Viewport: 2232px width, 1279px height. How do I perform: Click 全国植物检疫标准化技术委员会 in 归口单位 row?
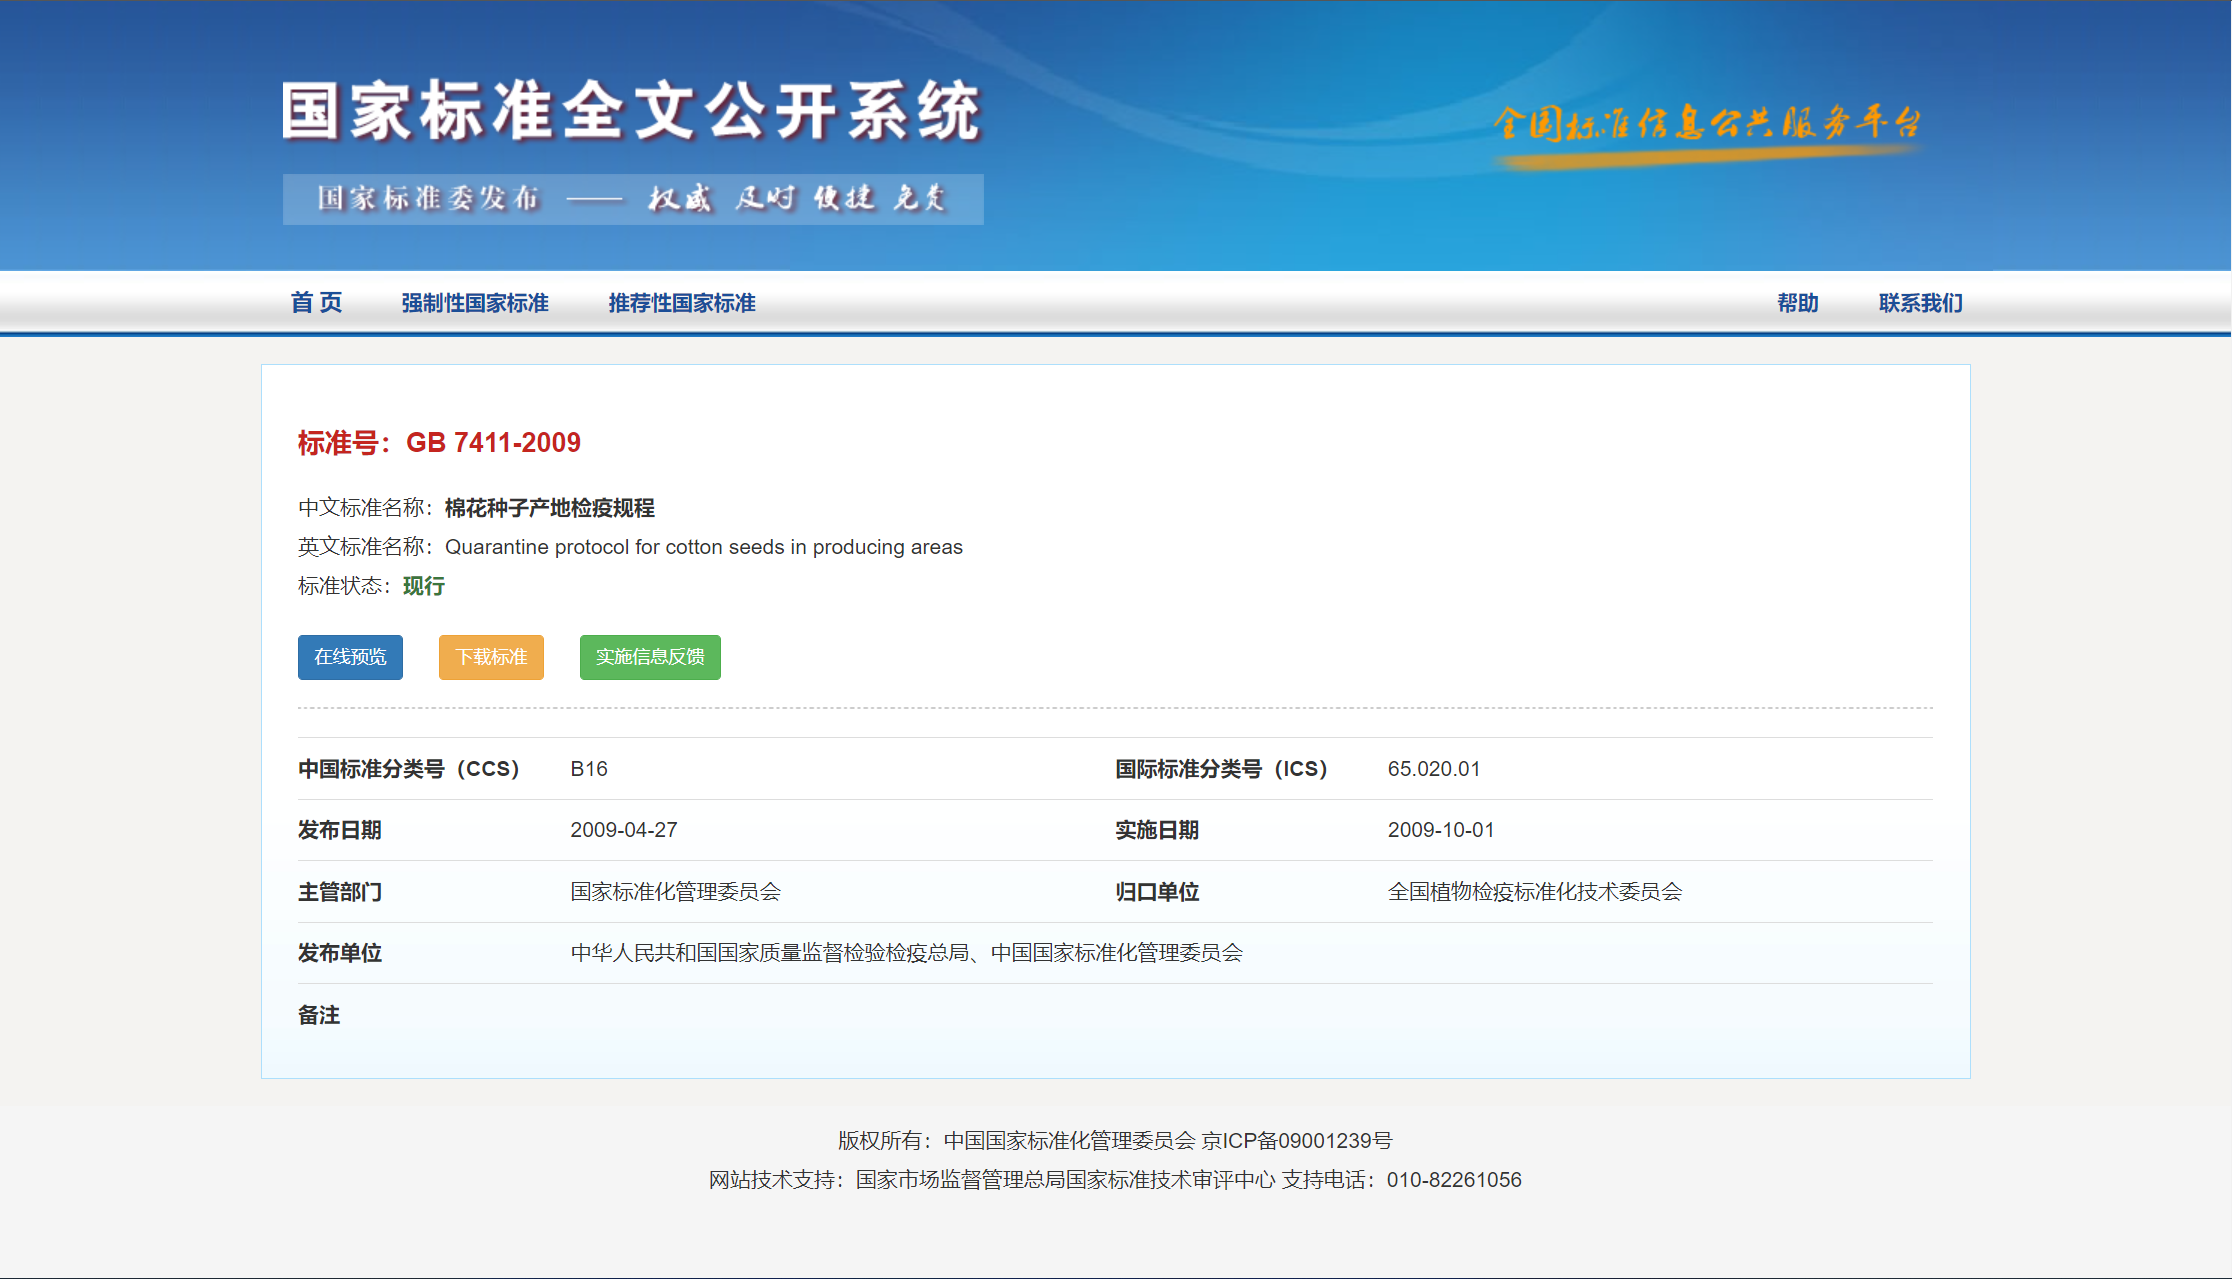[1534, 892]
